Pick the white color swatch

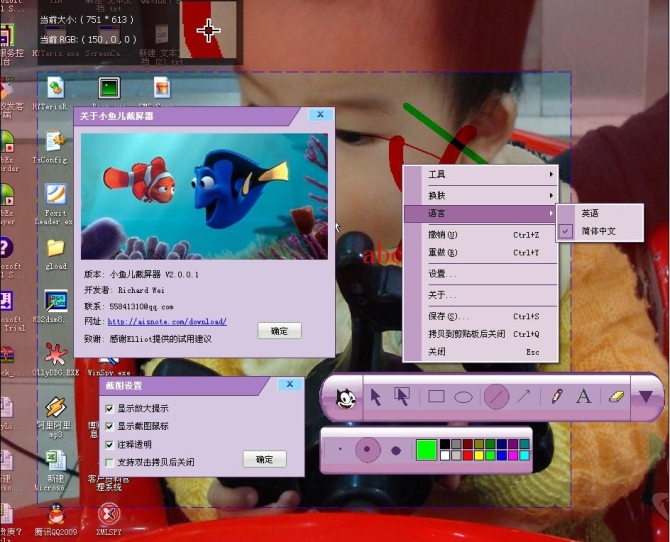pos(445,455)
